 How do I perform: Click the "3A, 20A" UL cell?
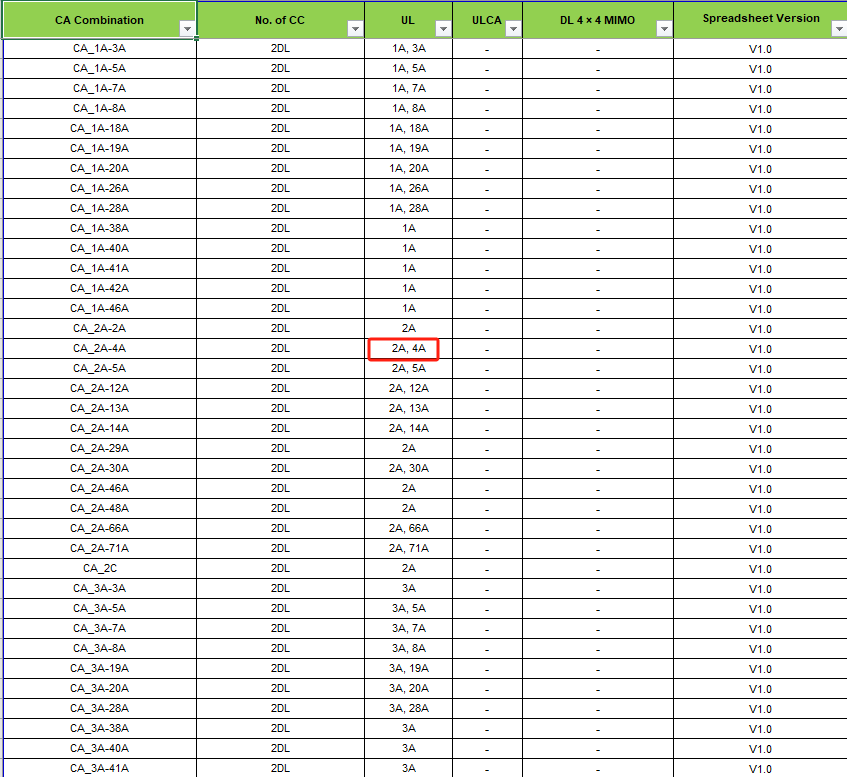[408, 688]
